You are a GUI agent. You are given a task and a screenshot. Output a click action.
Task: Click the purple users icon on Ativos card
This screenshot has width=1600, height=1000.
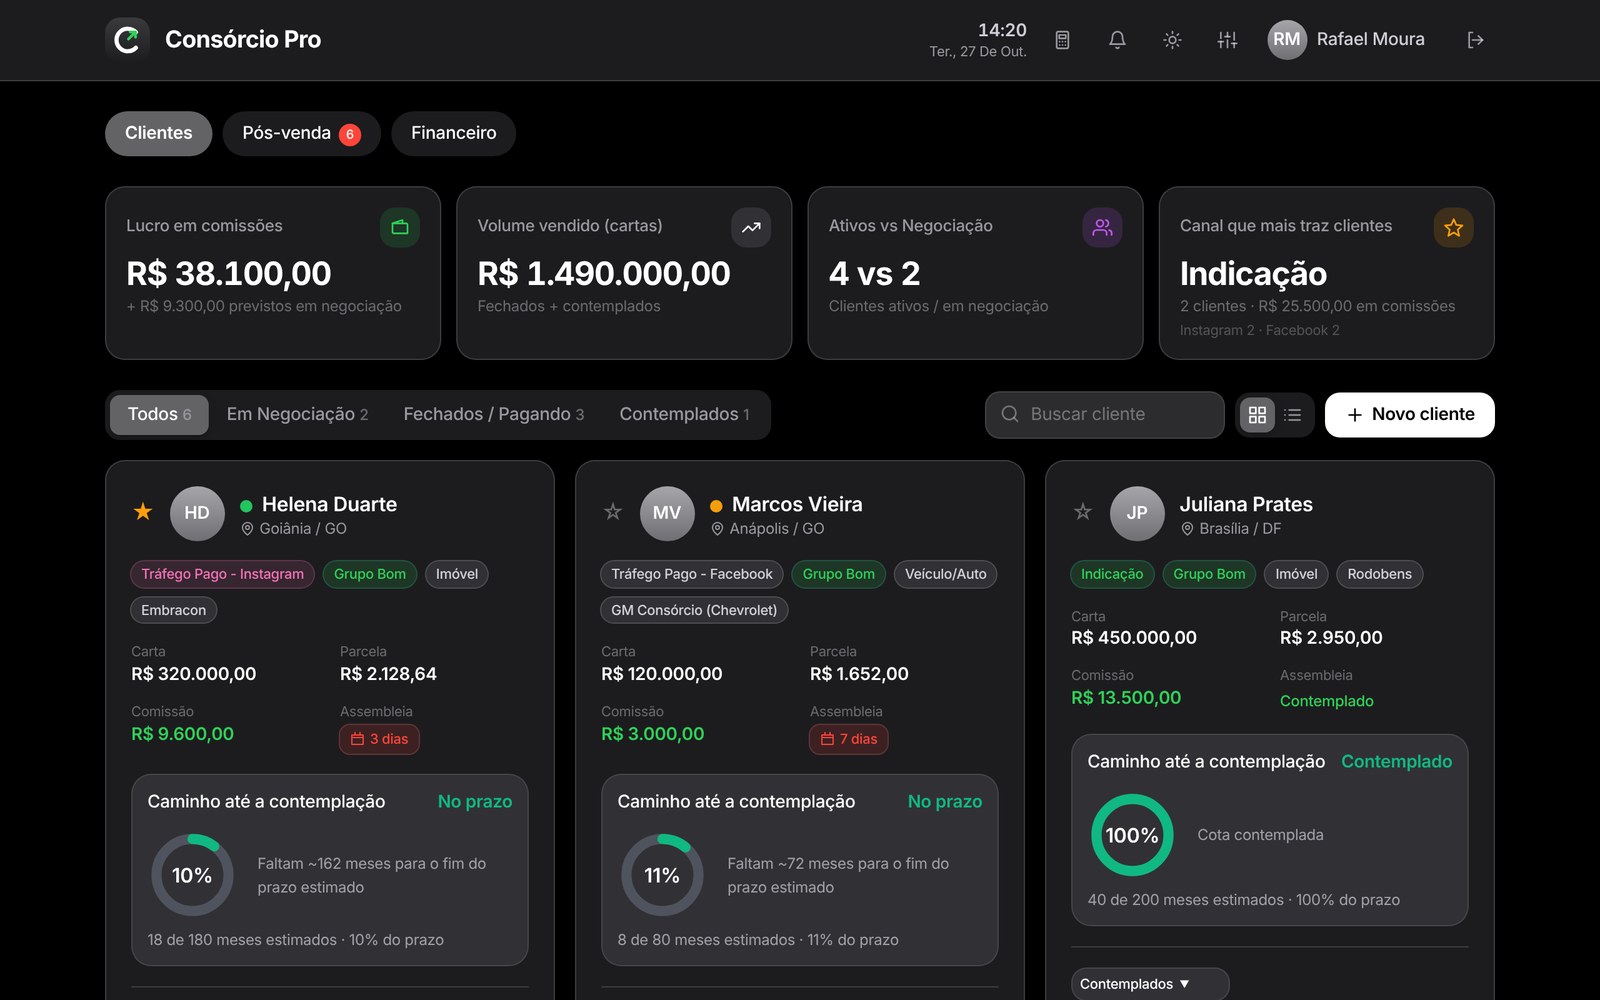[1102, 227]
